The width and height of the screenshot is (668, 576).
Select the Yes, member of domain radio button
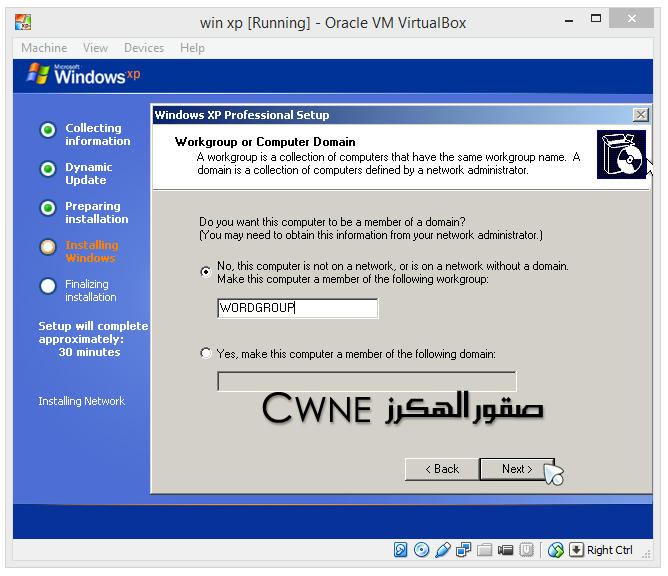point(206,353)
